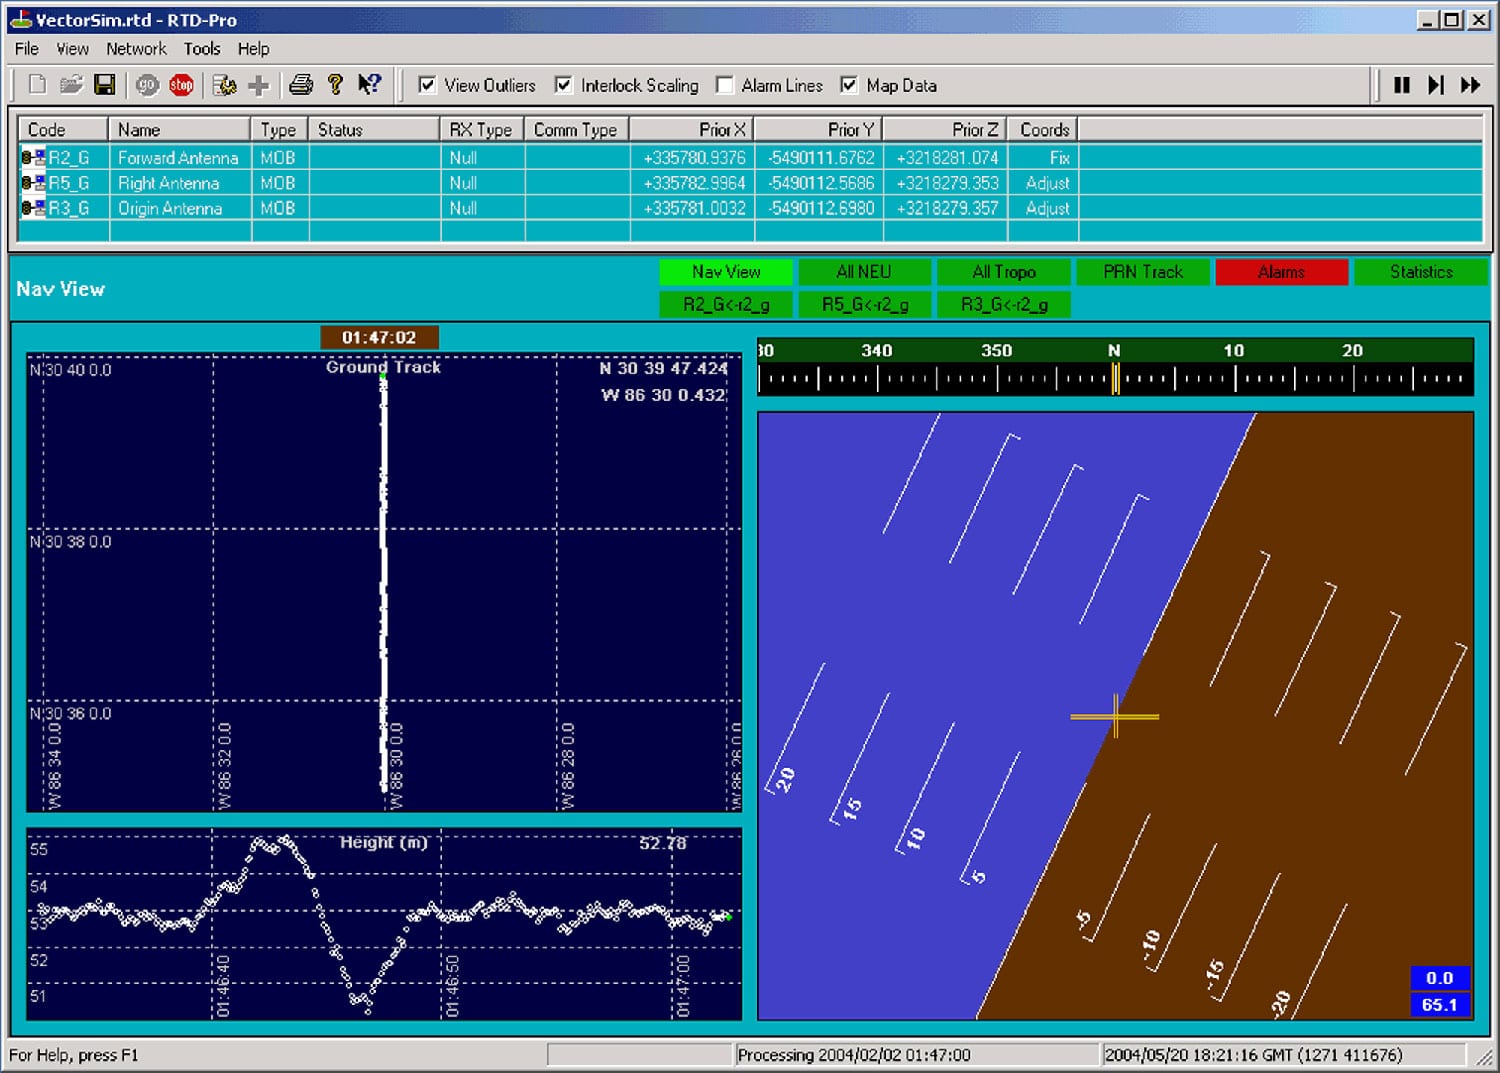This screenshot has width=1500, height=1073.
Task: Click the Add (plus) toolbar icon
Action: coord(257,85)
